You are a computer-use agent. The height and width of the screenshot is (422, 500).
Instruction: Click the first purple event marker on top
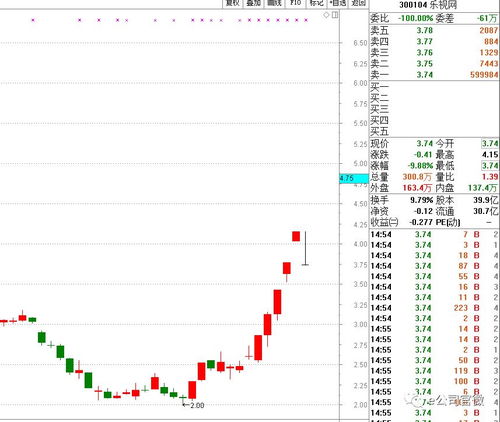click(33, 20)
